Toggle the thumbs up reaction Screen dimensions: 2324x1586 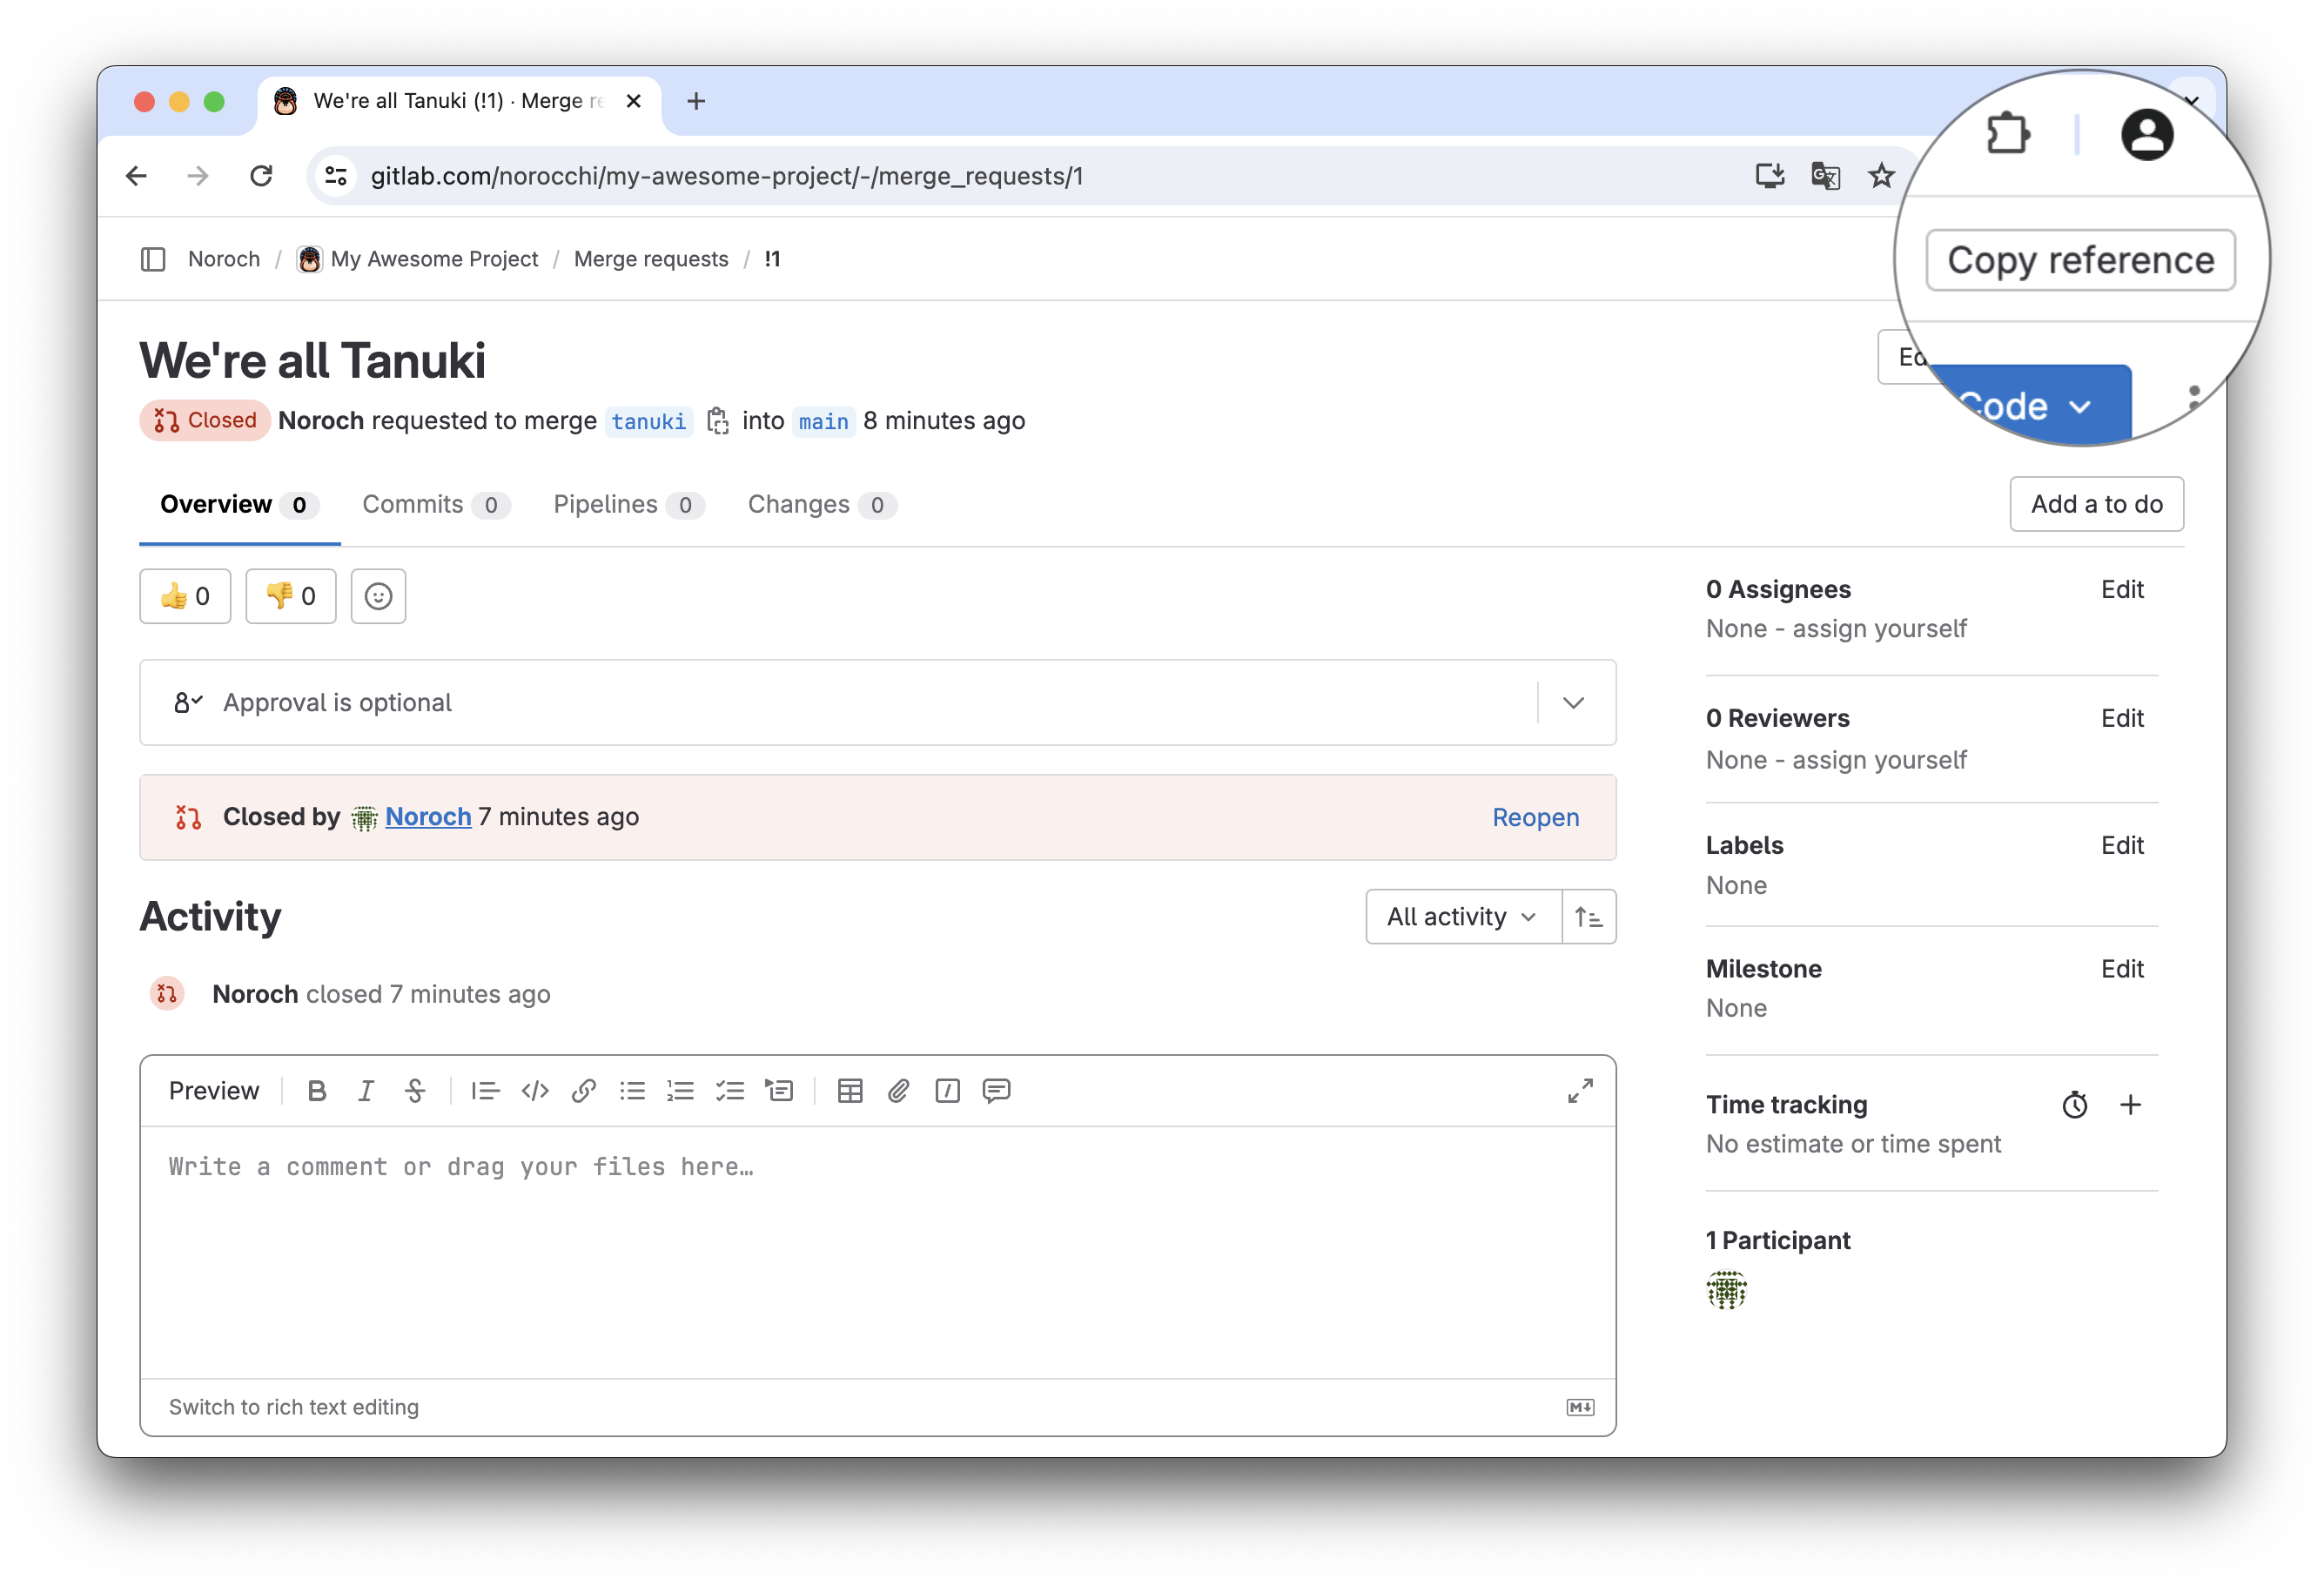click(185, 597)
